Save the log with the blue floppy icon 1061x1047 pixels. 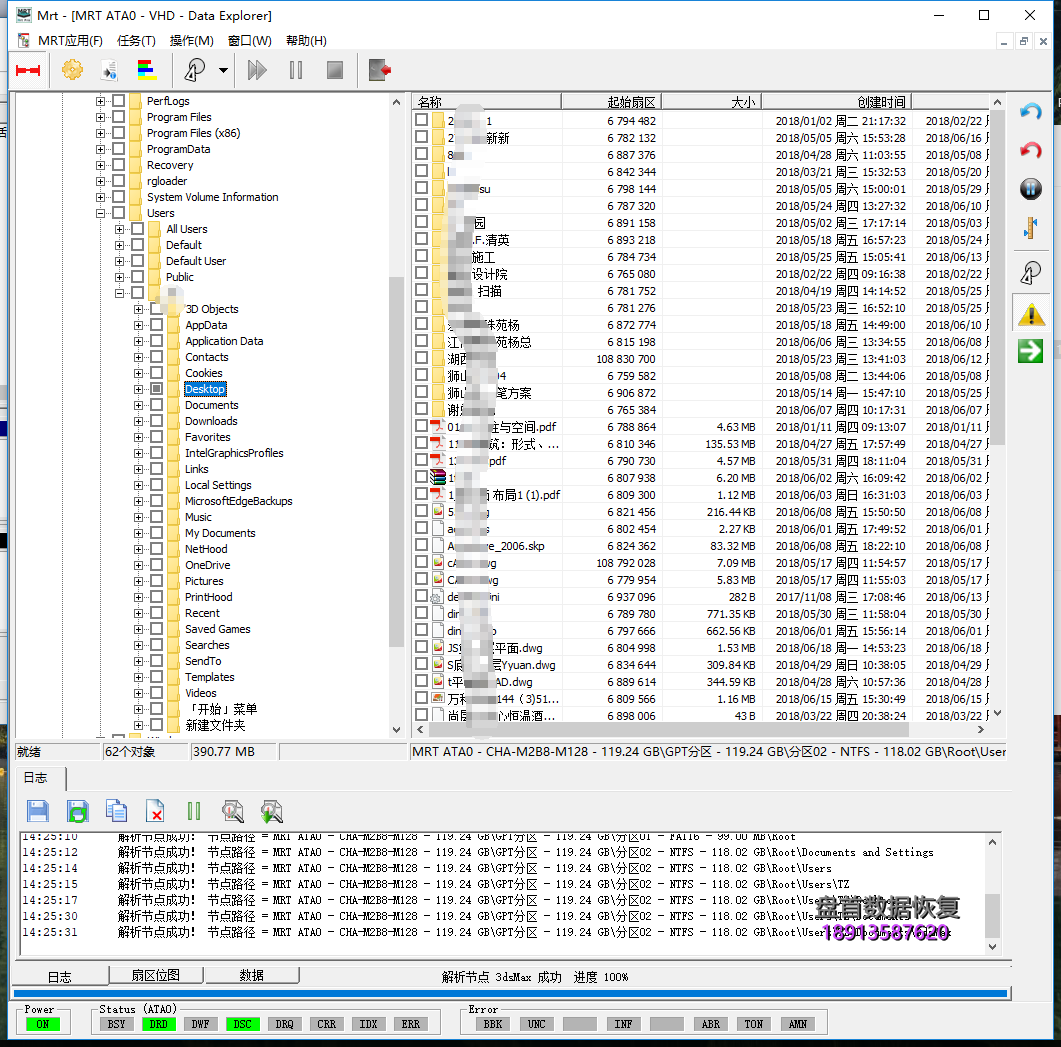38,811
